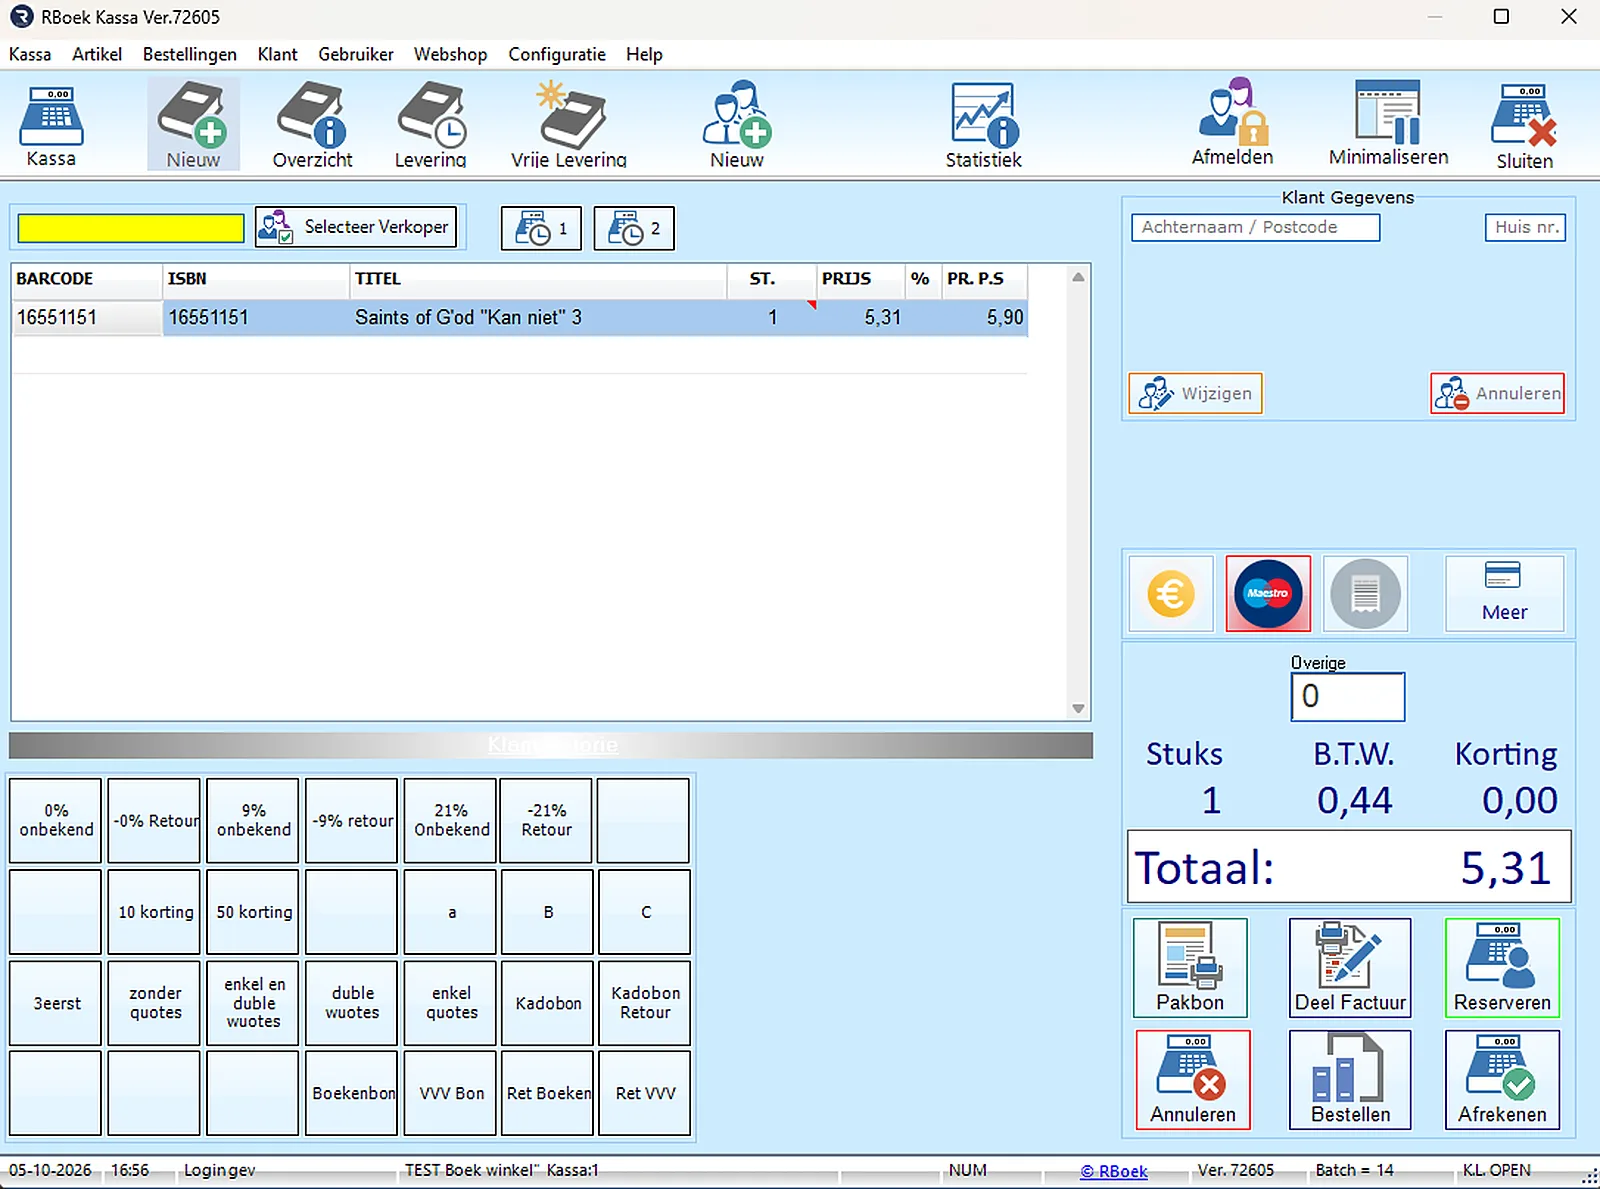The image size is (1600, 1189).
Task: Choose cash euro payment icon
Action: pyautogui.click(x=1171, y=594)
